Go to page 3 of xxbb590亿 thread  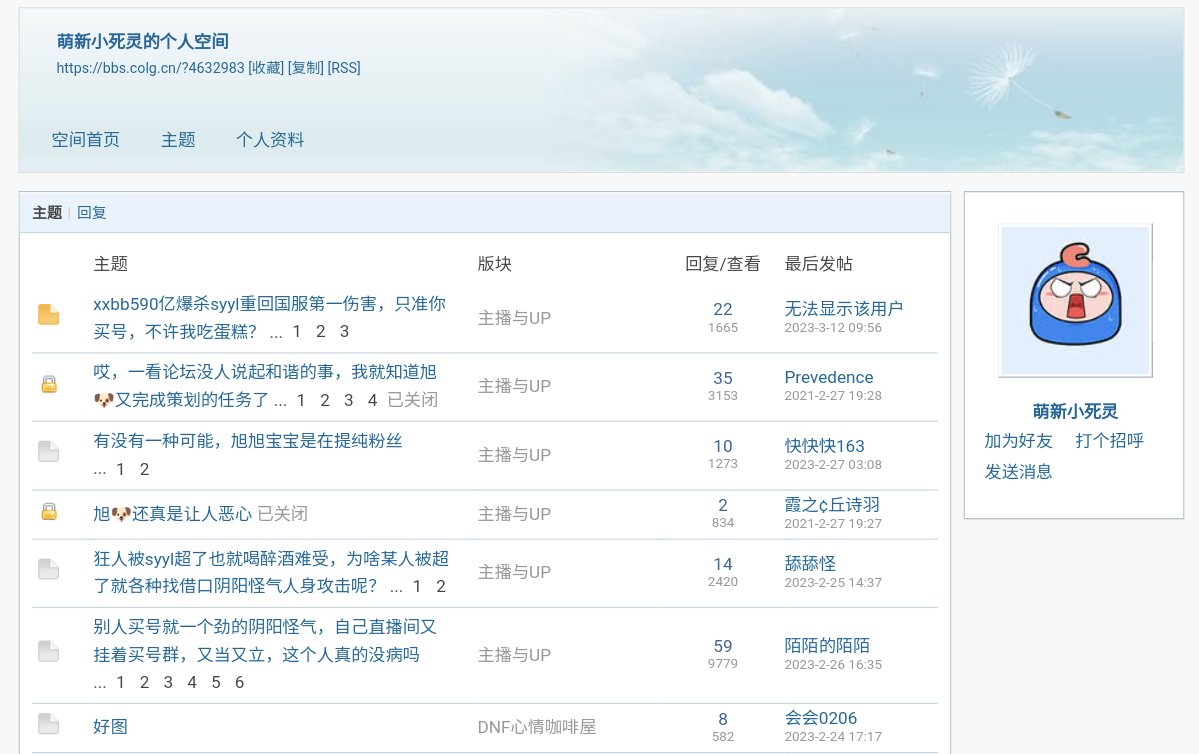pos(344,331)
